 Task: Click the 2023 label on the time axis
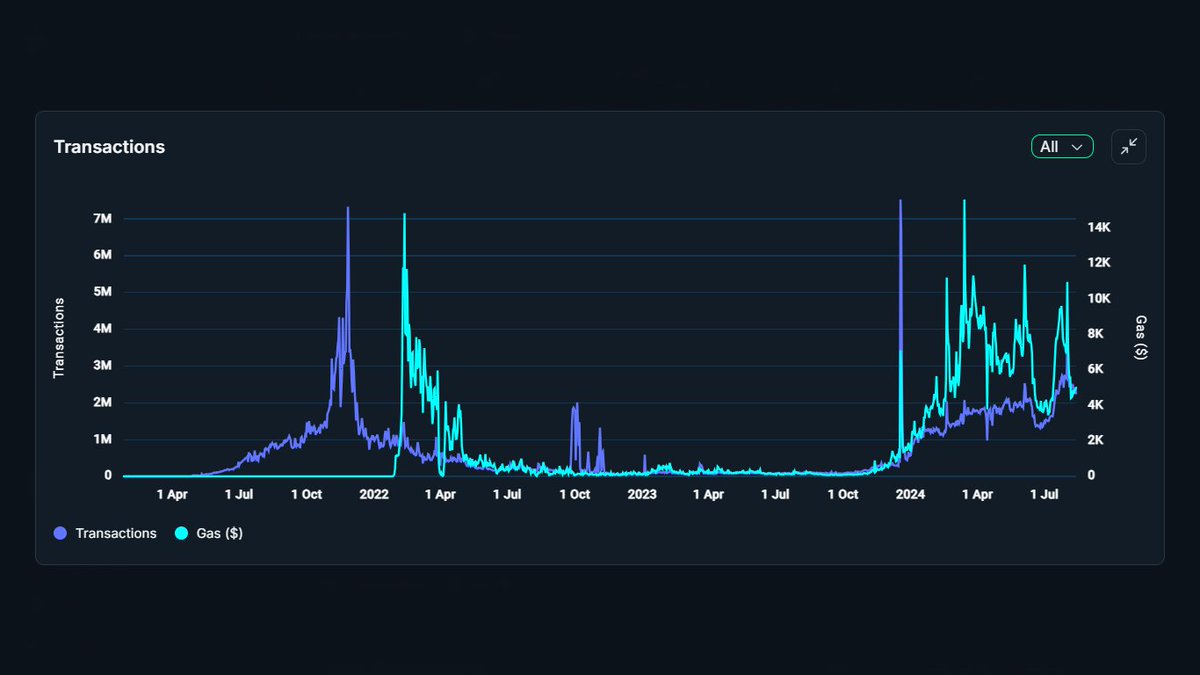click(x=642, y=494)
